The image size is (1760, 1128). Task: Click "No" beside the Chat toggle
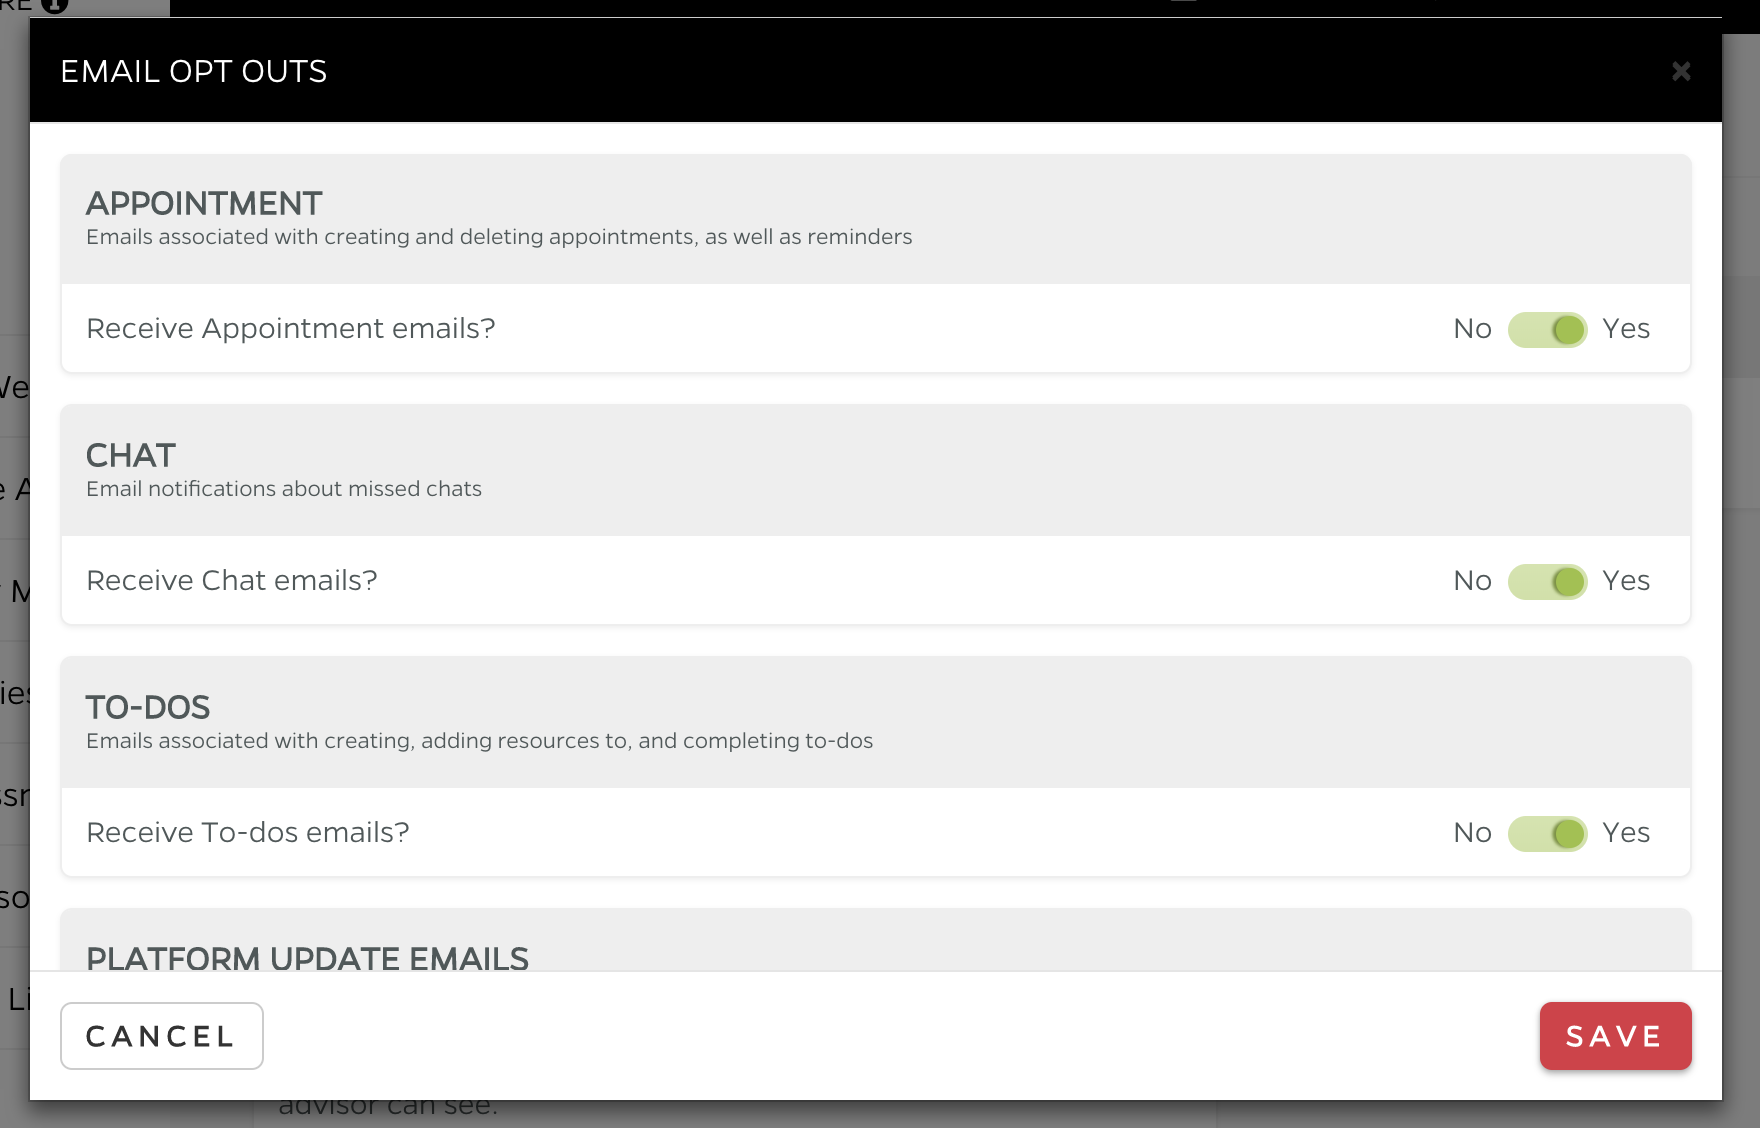1472,581
